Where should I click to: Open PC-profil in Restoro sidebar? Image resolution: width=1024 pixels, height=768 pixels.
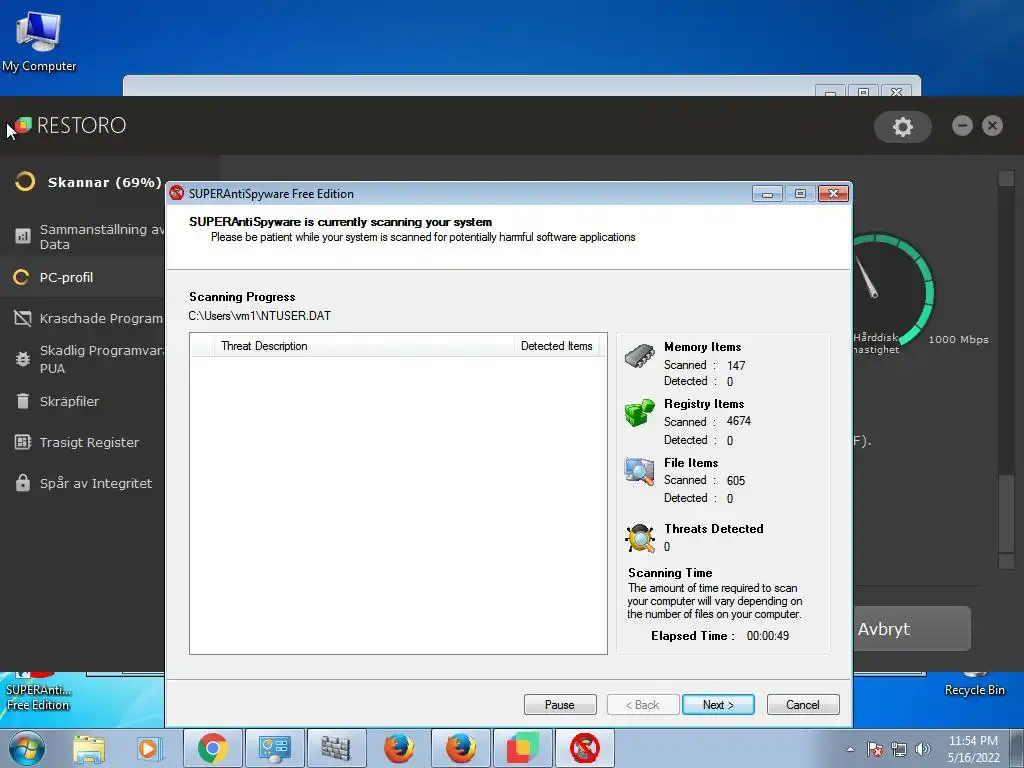pyautogui.click(x=66, y=278)
